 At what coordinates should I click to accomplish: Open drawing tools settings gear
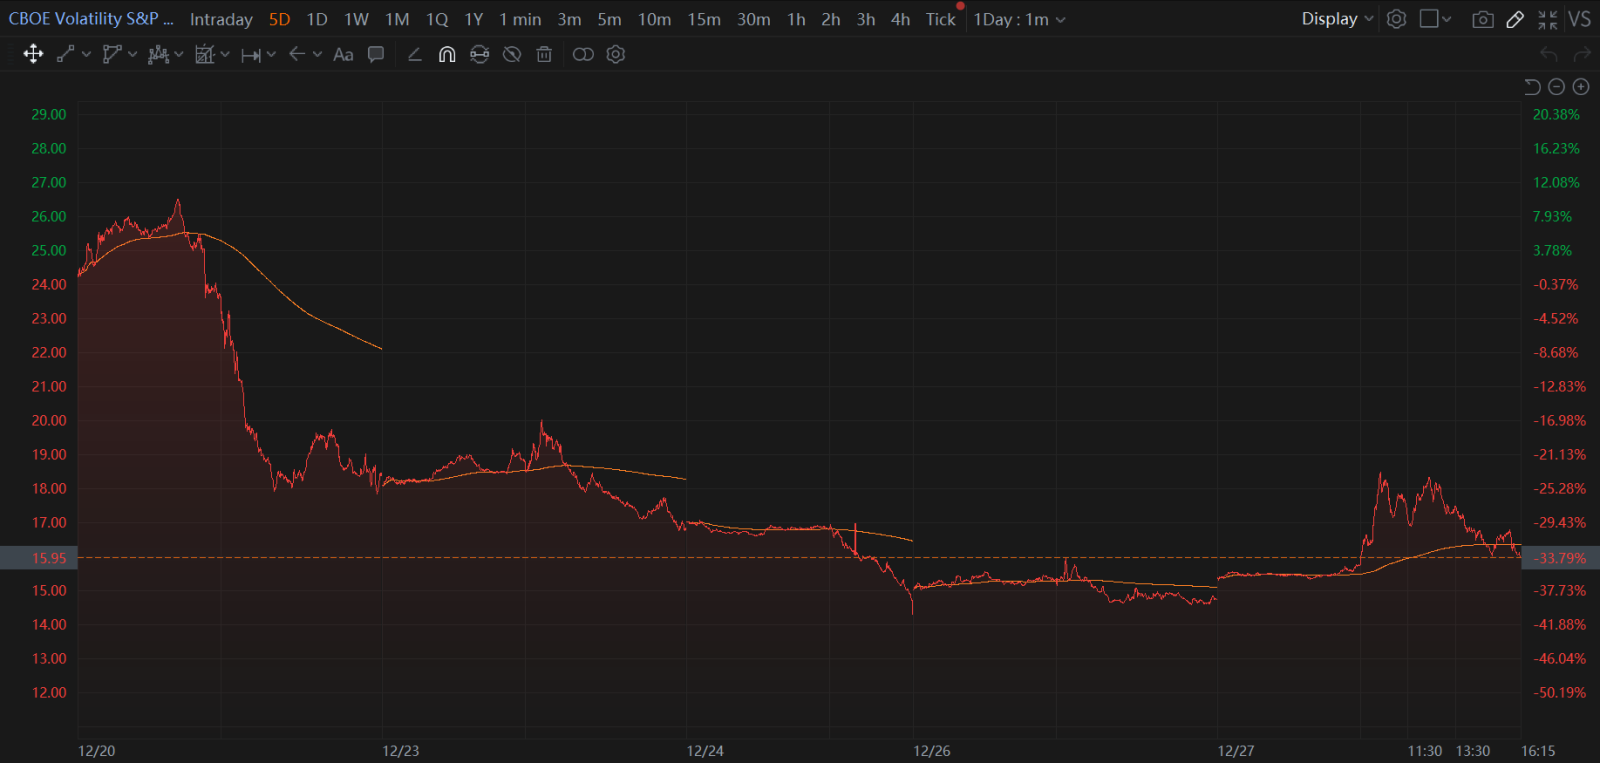pos(616,54)
